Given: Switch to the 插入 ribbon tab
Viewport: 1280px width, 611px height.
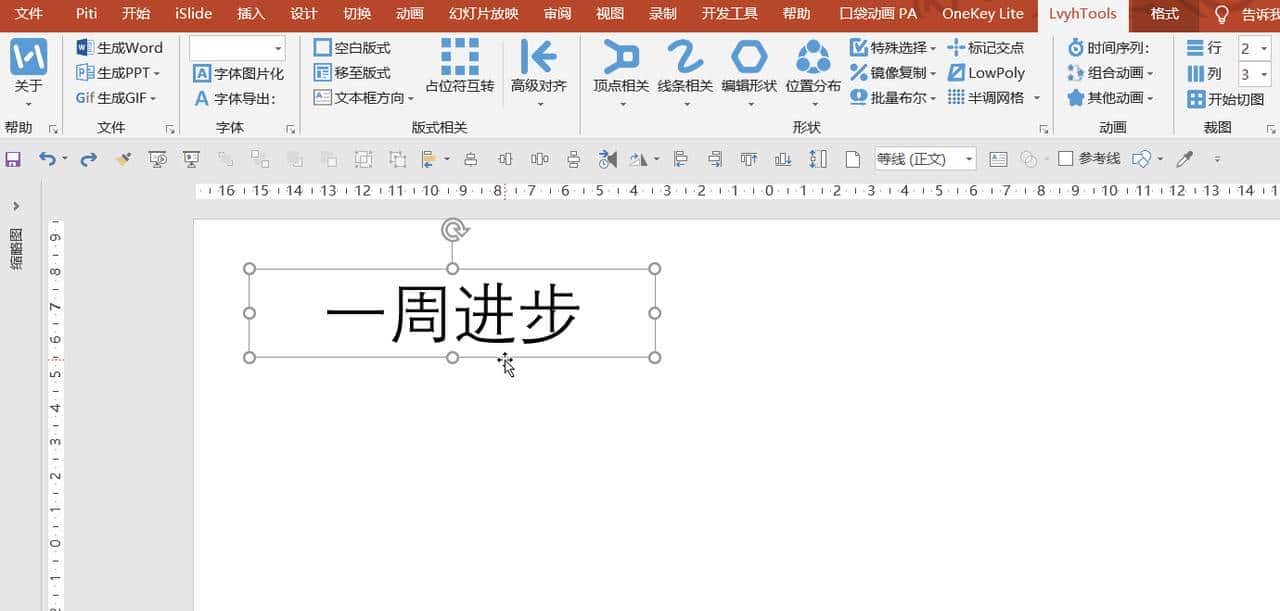Looking at the screenshot, I should 250,14.
